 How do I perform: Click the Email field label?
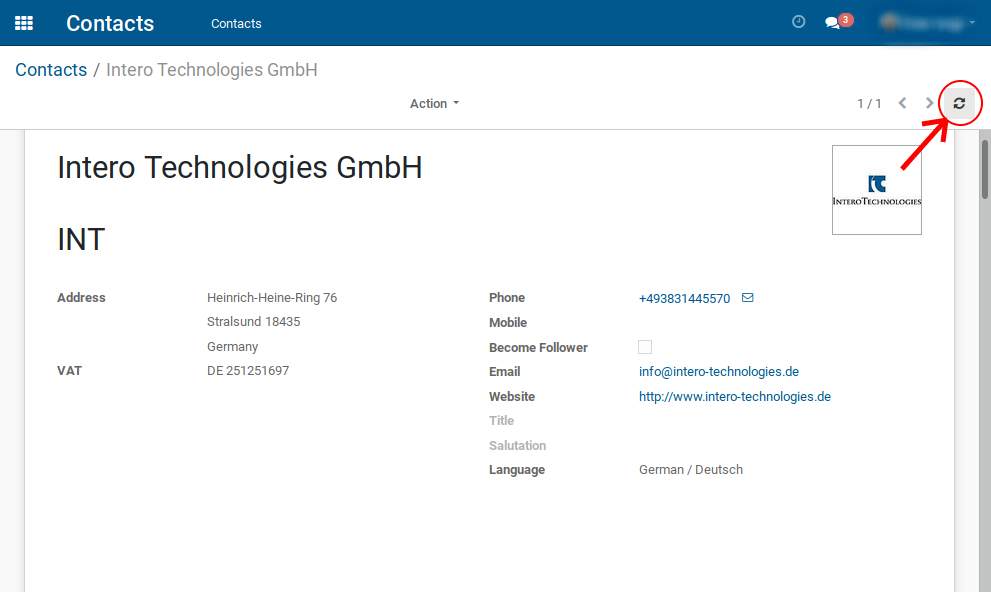504,372
